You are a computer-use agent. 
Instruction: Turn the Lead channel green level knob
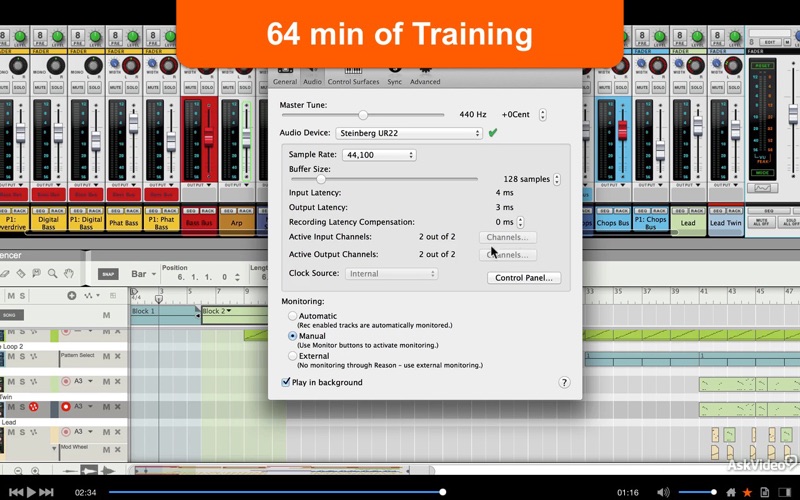(697, 37)
